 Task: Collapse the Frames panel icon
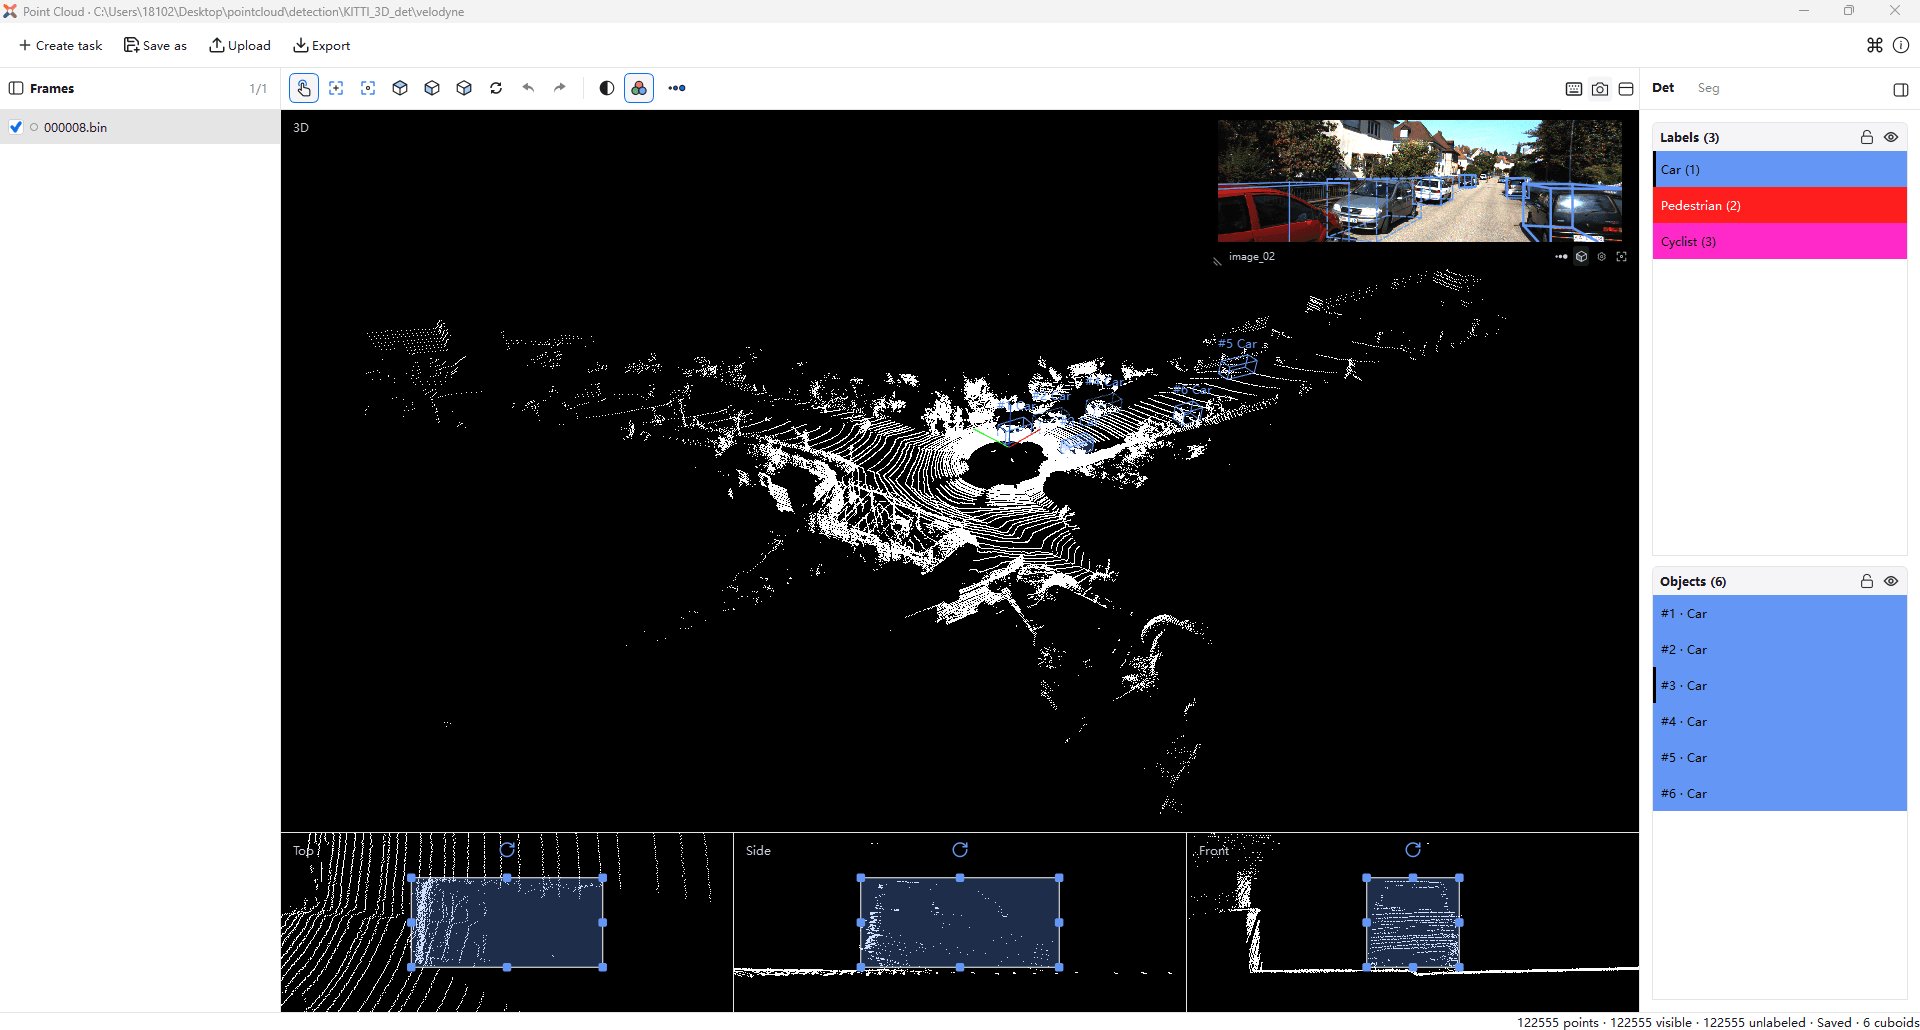(x=16, y=88)
